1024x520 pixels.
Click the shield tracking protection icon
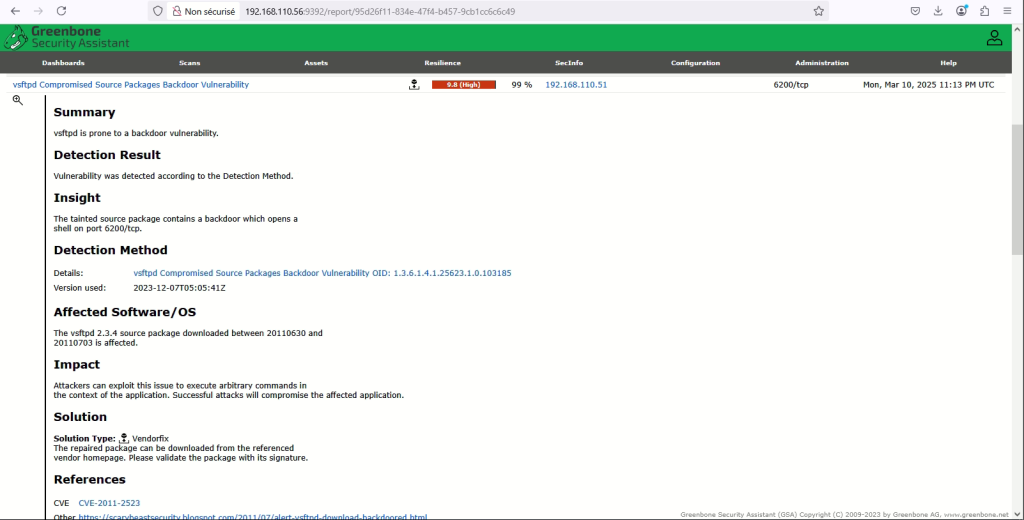tap(157, 11)
